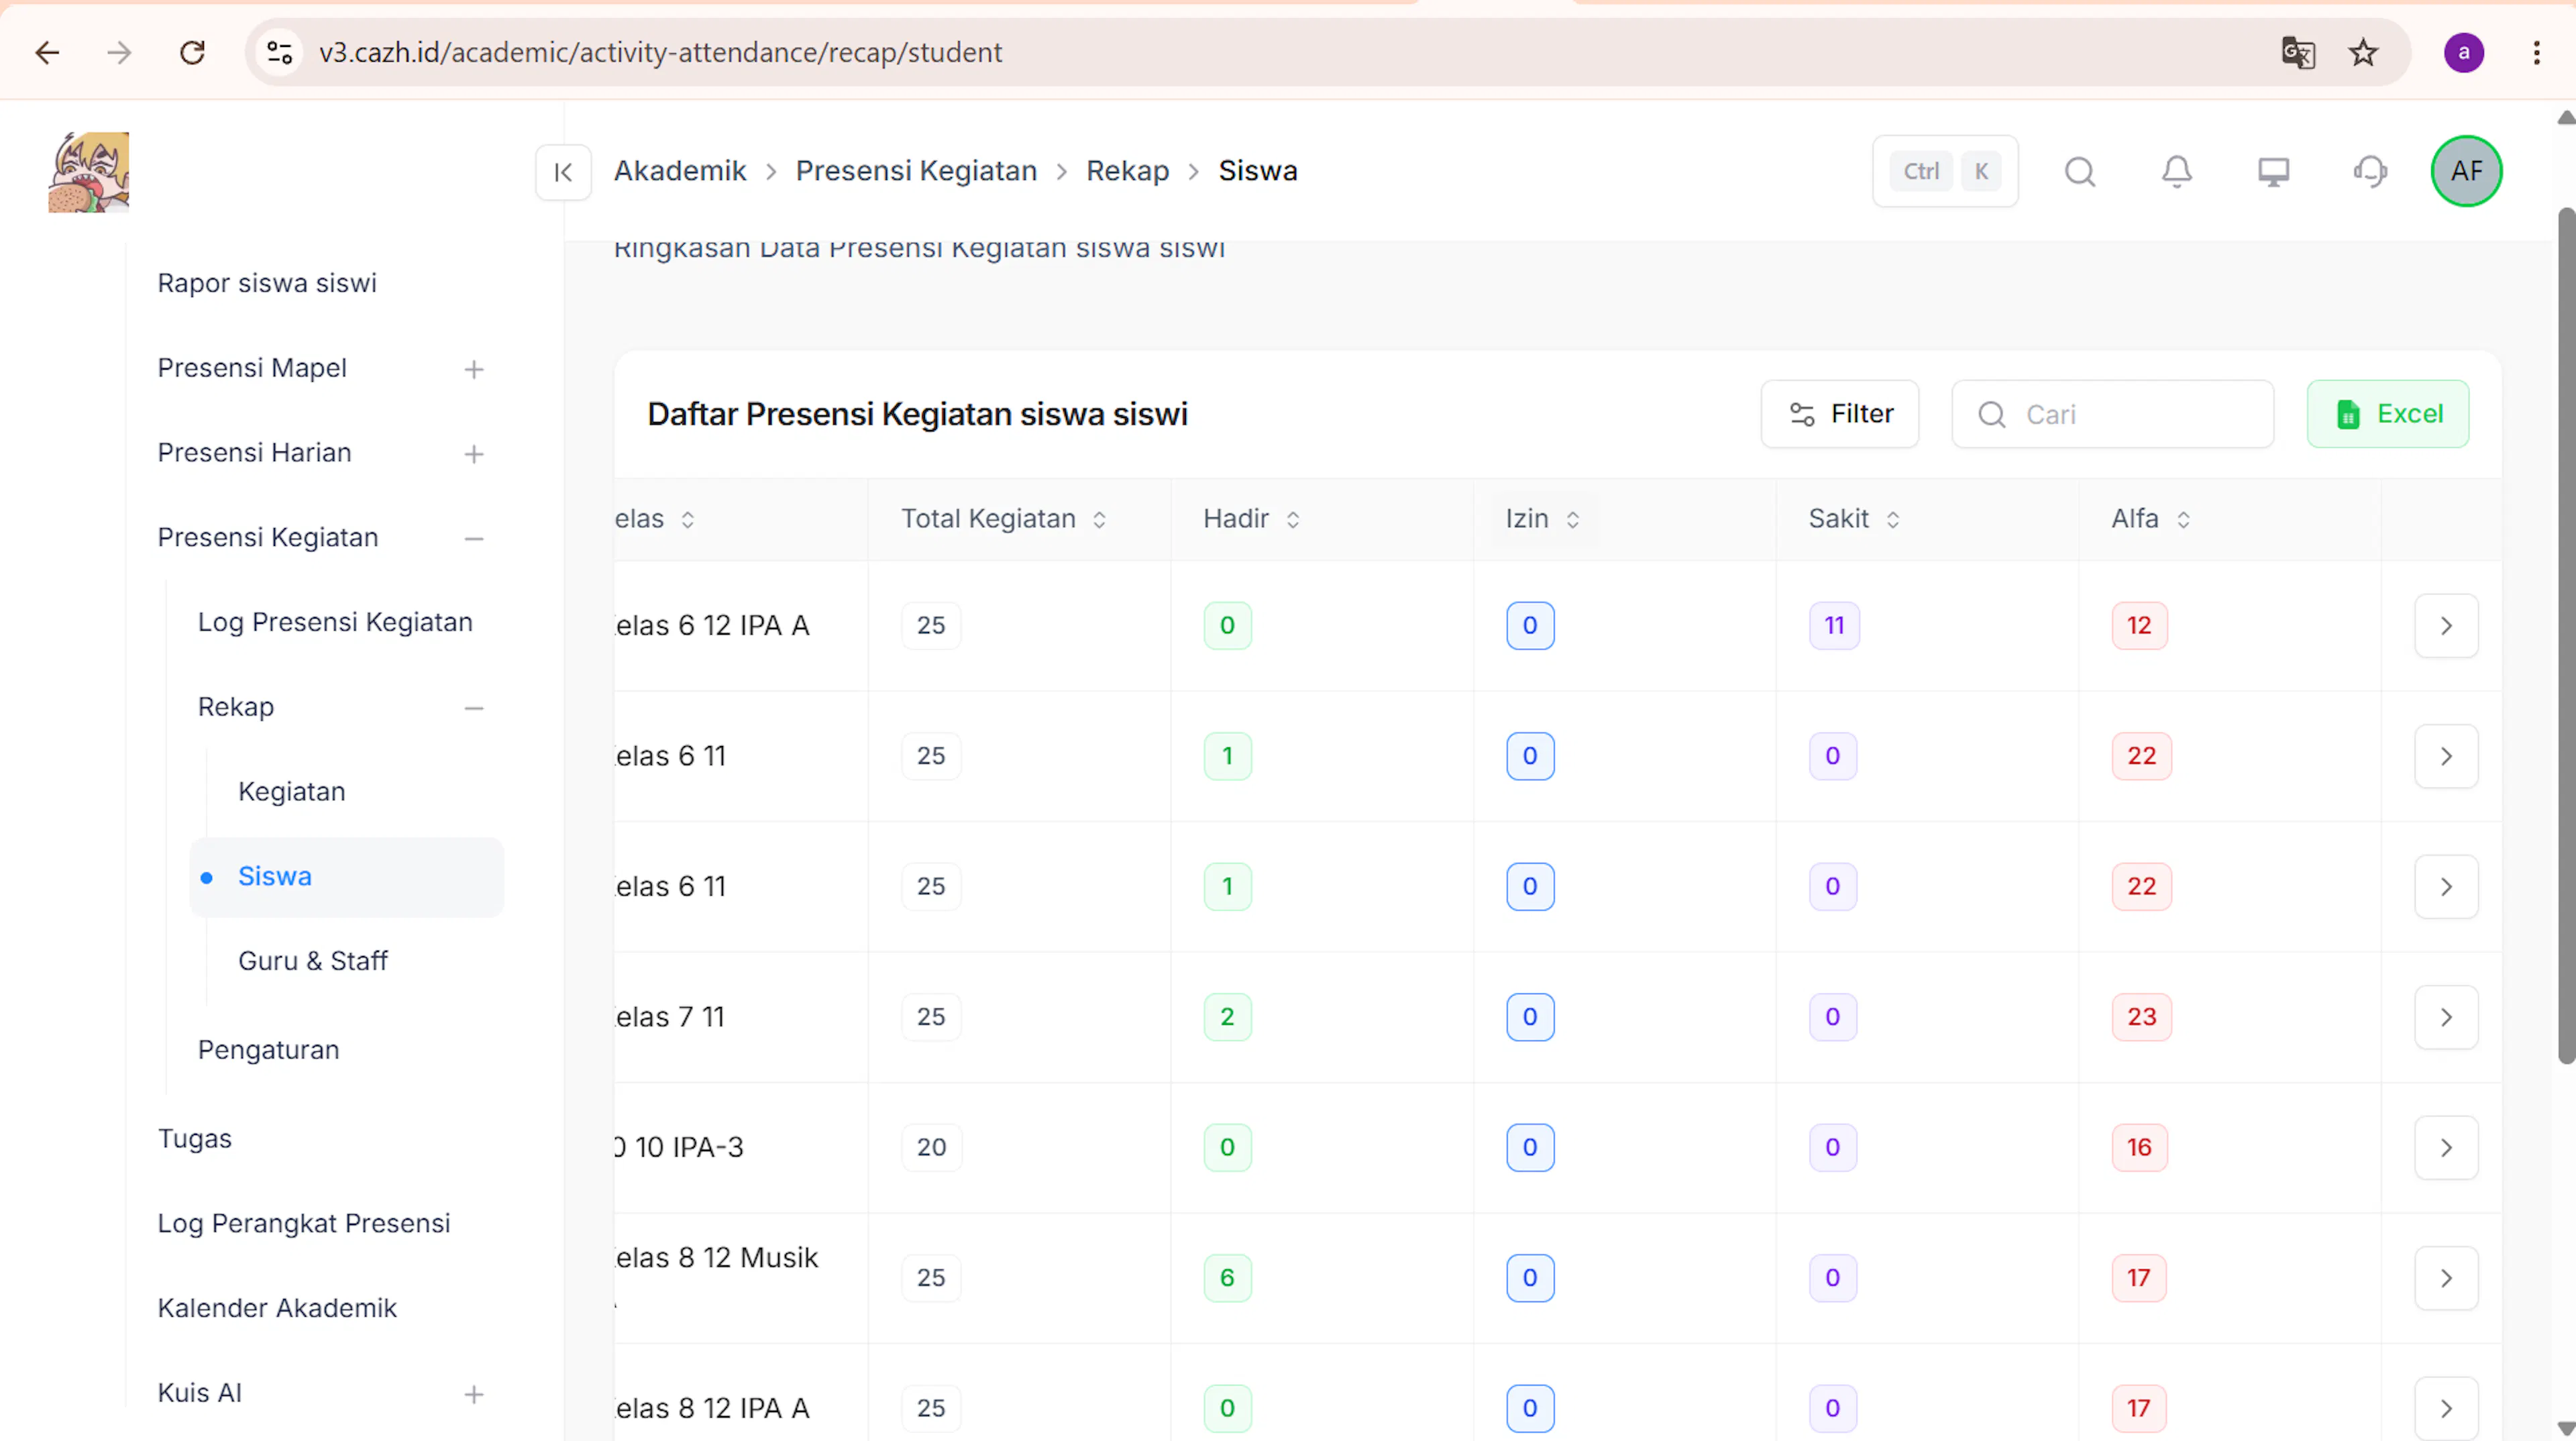Click Alfa value 12 badge
Screen dimensions: 2576x1441
(2139, 625)
